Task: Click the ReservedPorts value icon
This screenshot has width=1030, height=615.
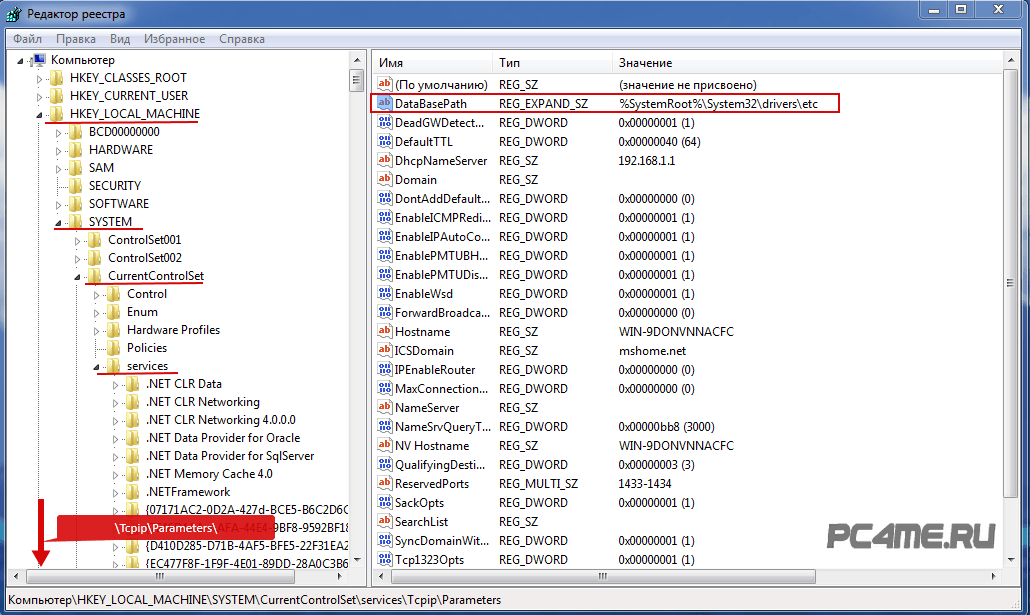Action: [384, 484]
